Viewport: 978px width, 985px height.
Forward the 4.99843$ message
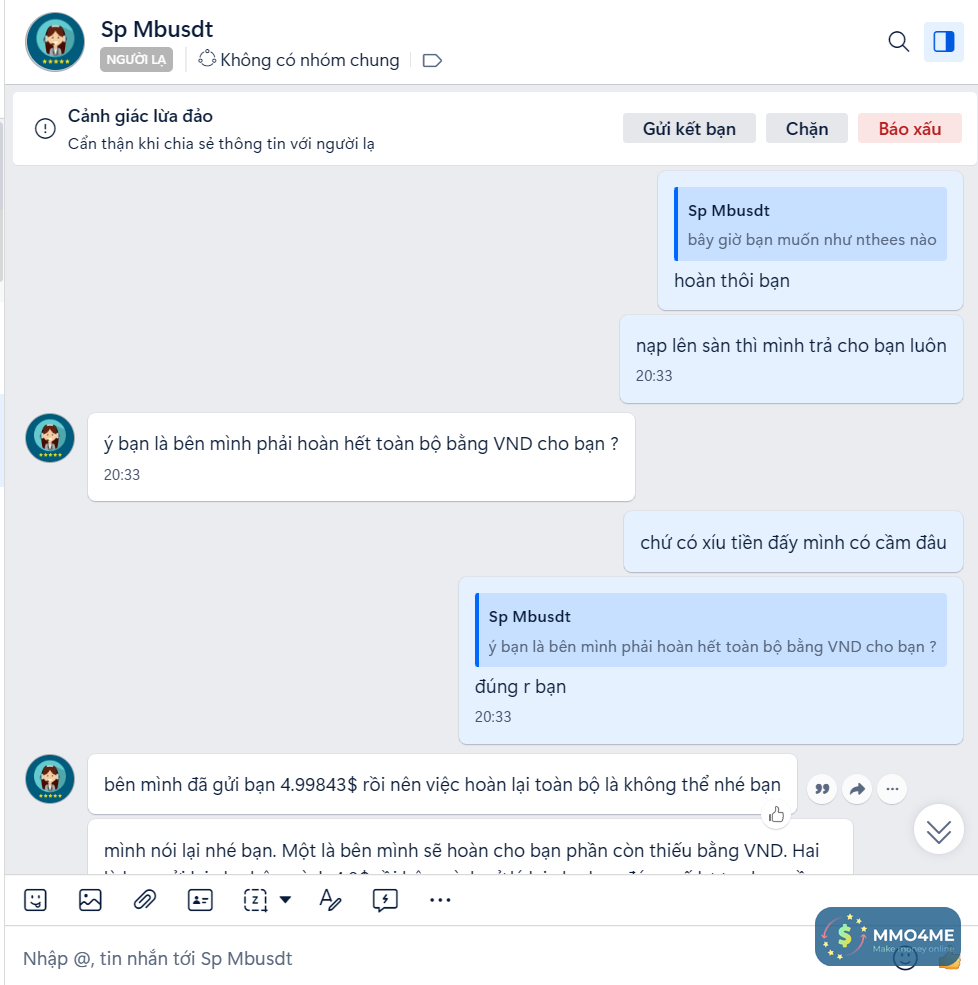click(x=857, y=788)
